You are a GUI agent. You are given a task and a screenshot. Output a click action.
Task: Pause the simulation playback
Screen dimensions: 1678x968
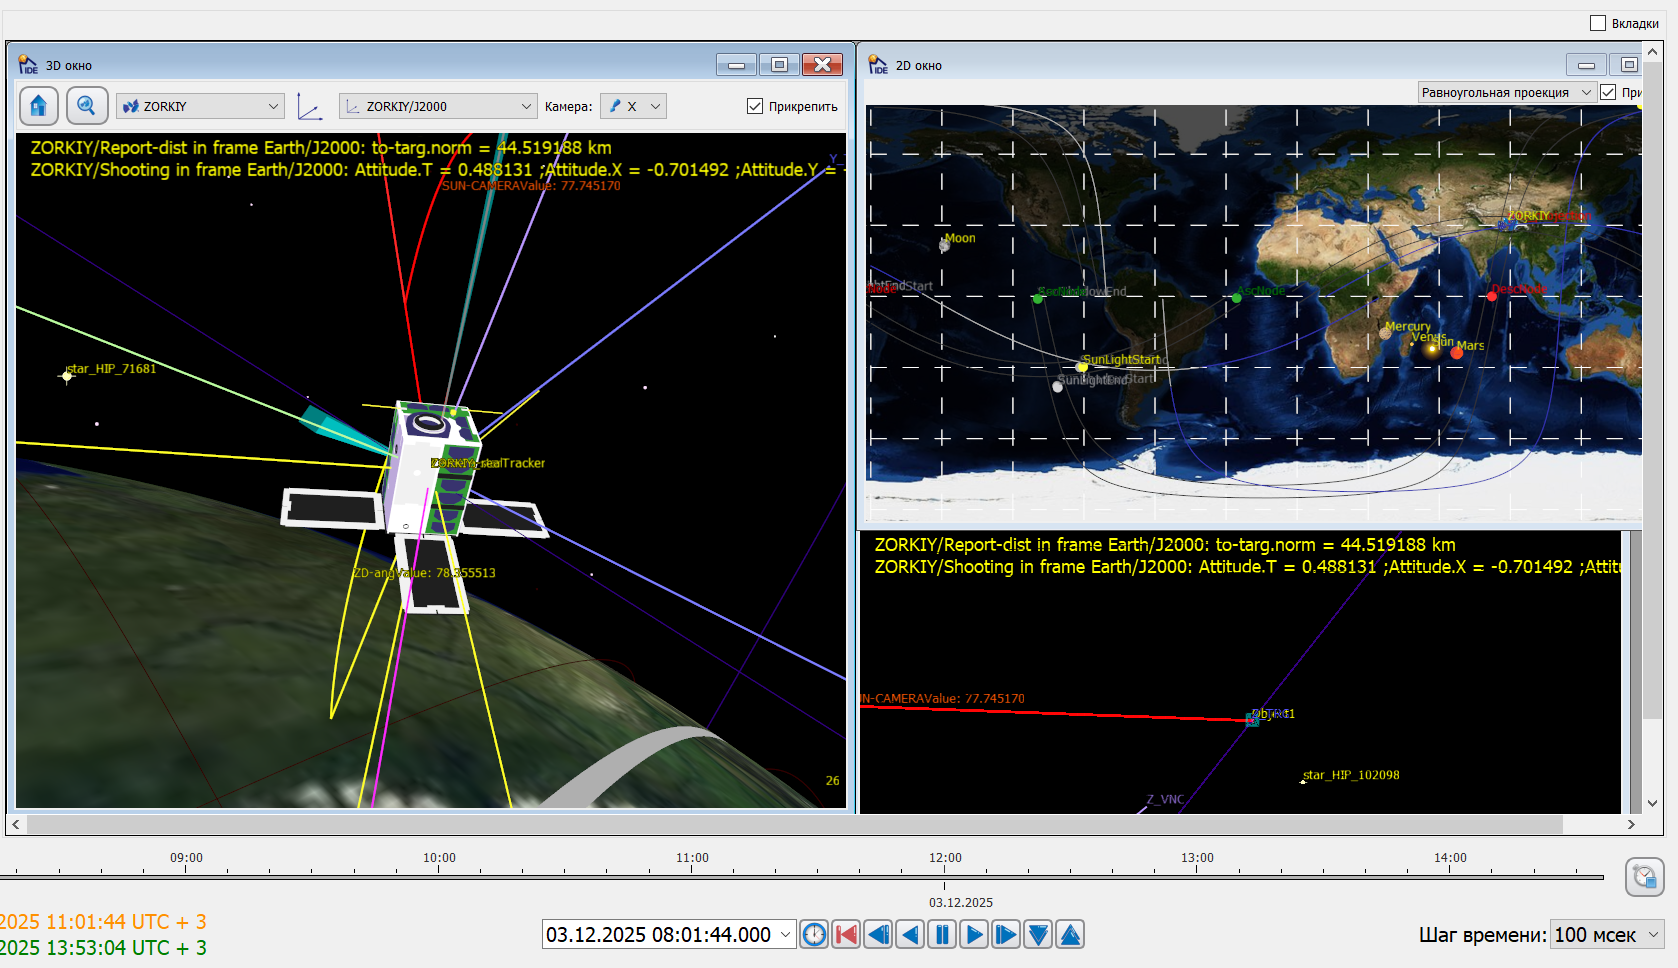pyautogui.click(x=942, y=935)
